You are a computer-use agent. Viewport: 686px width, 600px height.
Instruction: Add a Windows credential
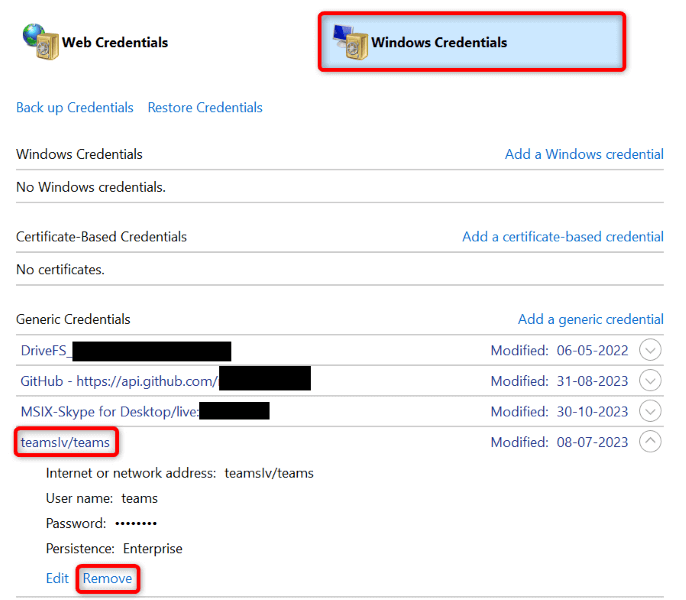[x=584, y=154]
